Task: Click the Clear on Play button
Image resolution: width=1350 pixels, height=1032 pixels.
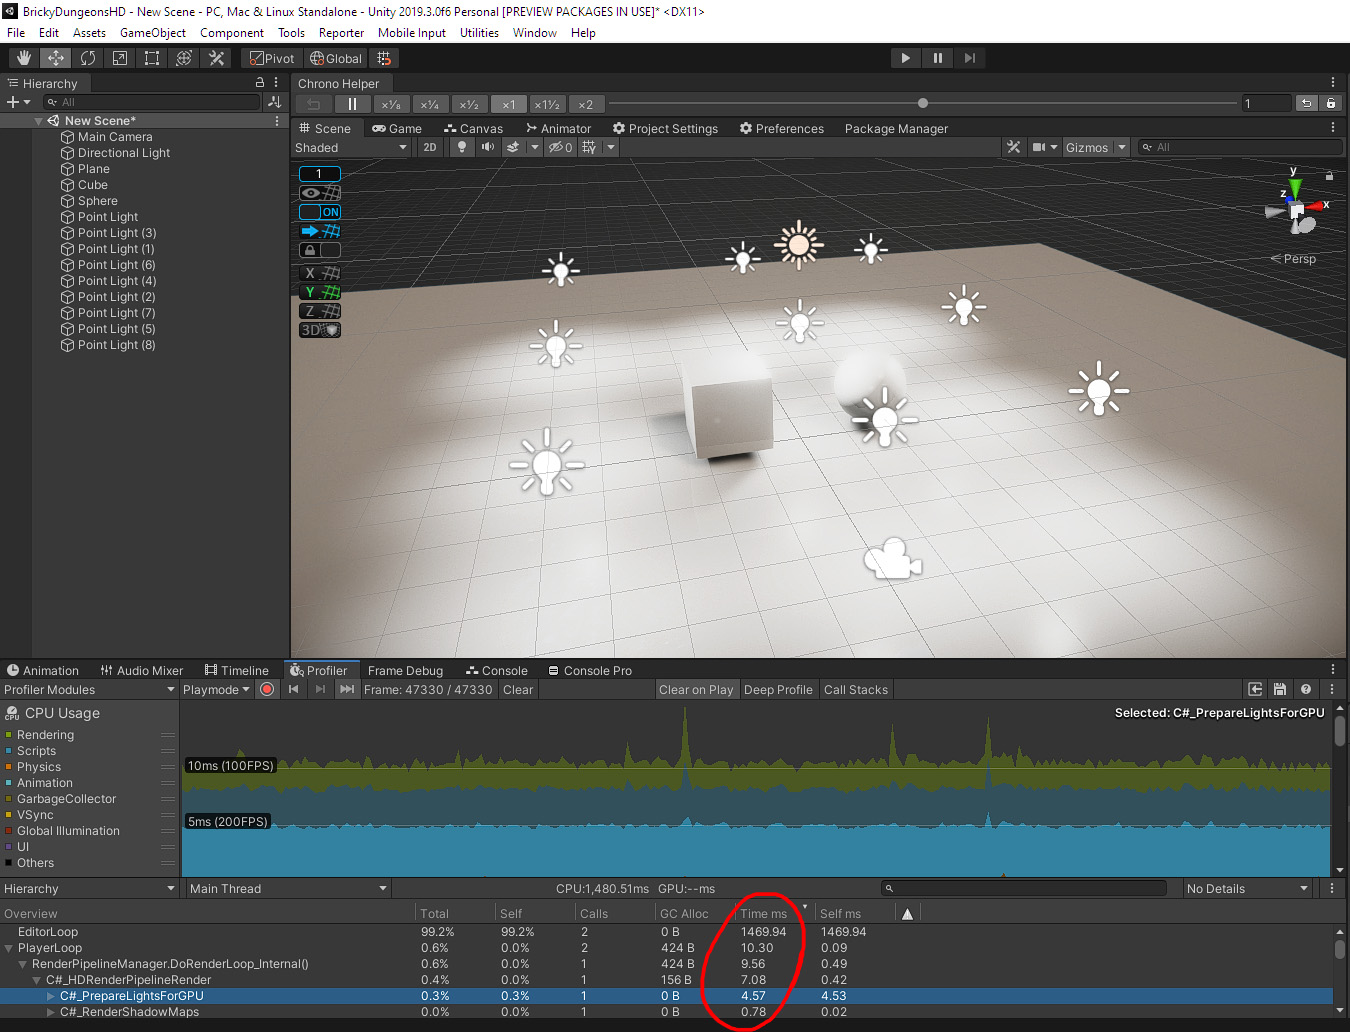Action: pos(696,689)
